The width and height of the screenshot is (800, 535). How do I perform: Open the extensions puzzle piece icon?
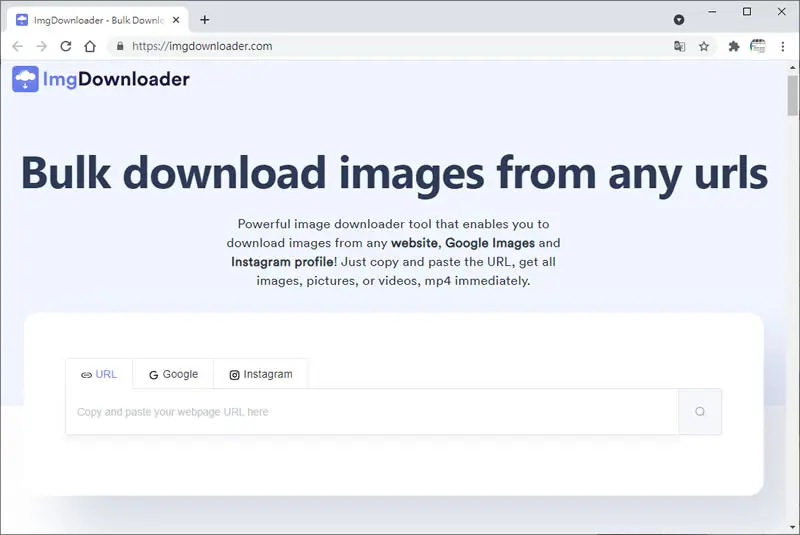click(x=734, y=46)
